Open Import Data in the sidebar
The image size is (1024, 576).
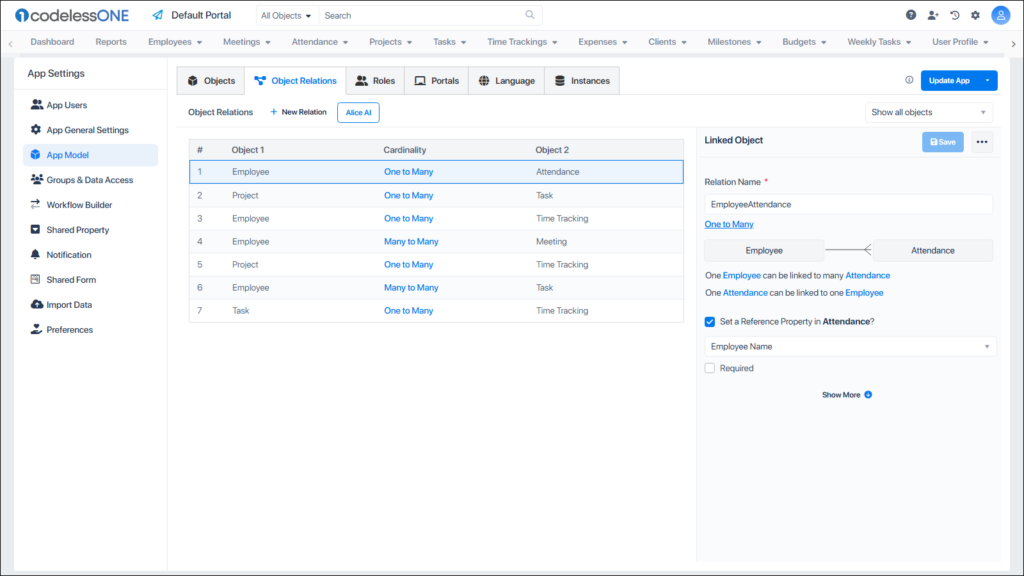[x=69, y=304]
